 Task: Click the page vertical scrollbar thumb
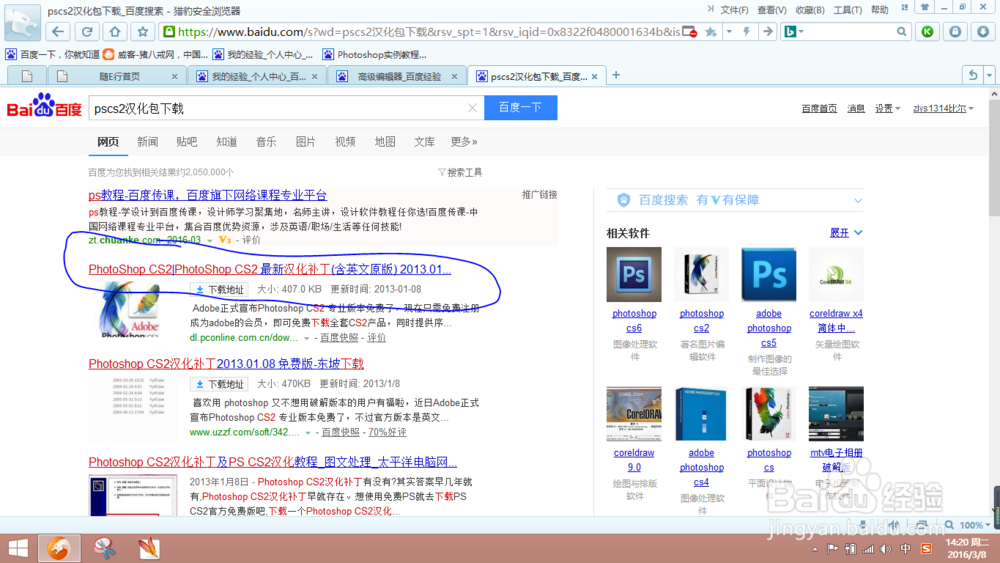[994, 157]
